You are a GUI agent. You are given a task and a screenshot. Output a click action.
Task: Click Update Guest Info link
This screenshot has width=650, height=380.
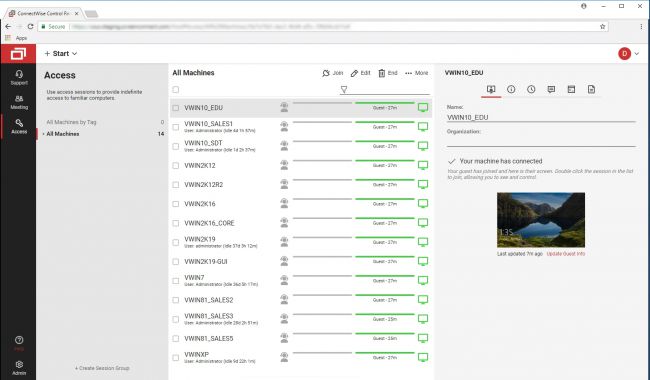click(565, 254)
